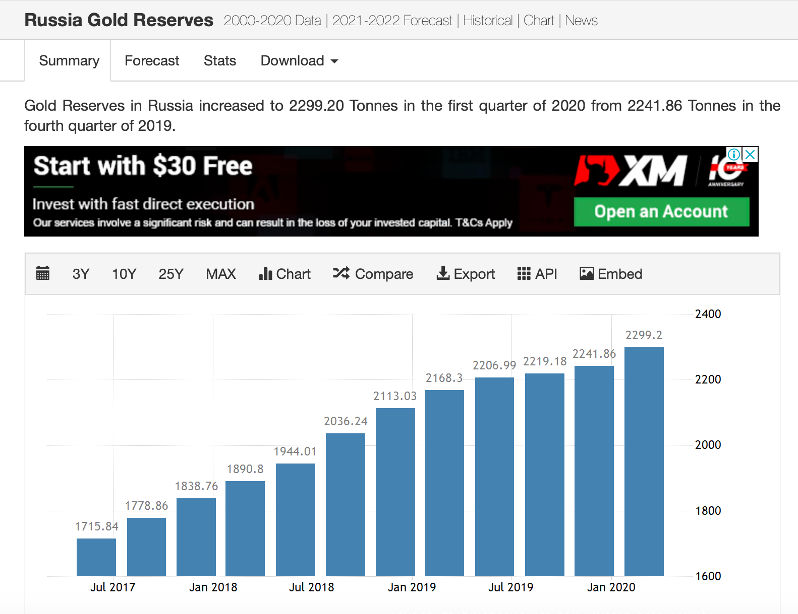Switch to the Forecast tab
This screenshot has width=798, height=614.
tap(152, 61)
